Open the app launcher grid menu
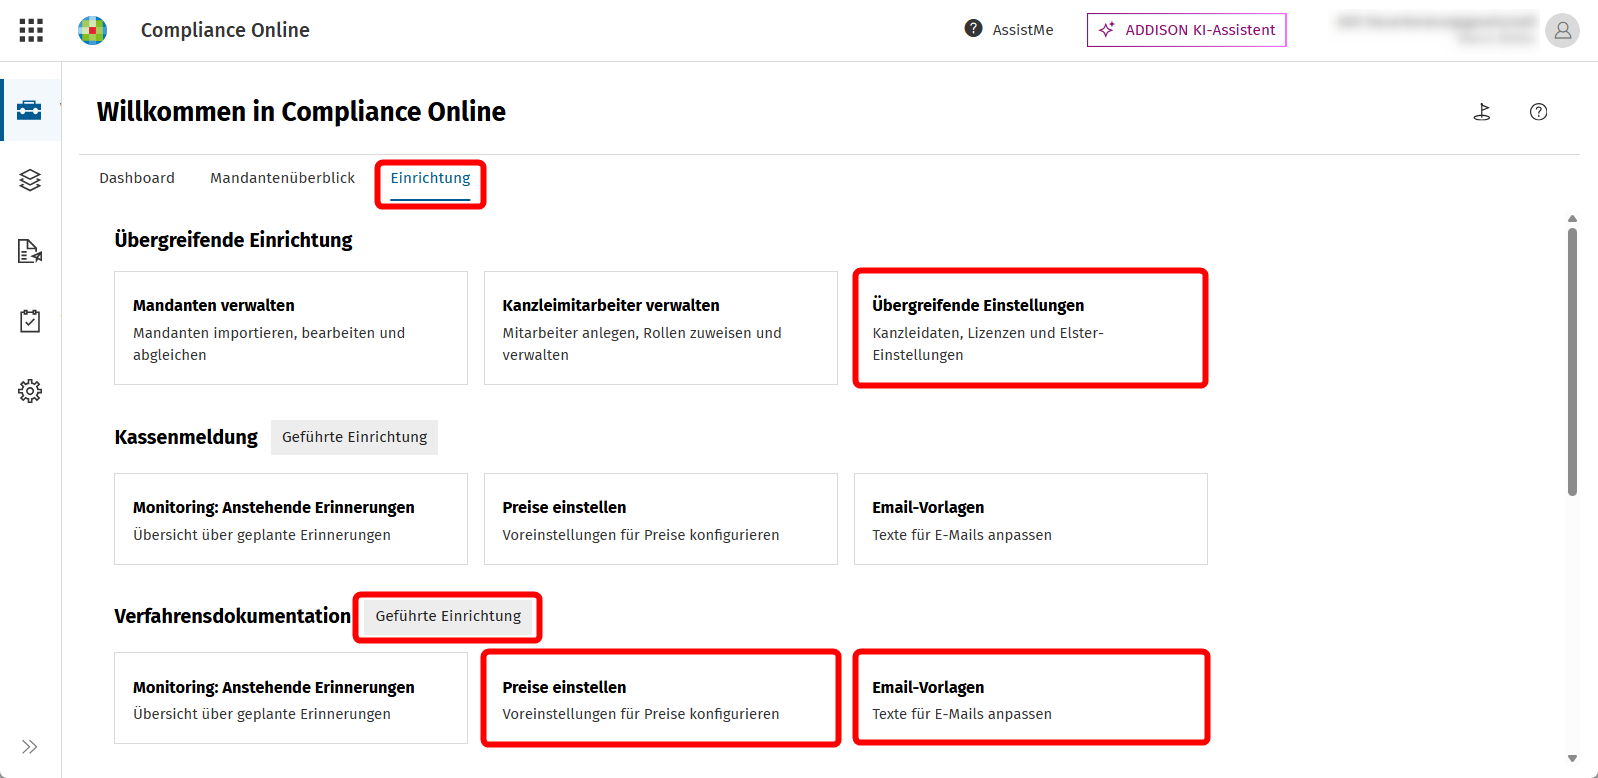The width and height of the screenshot is (1598, 778). pyautogui.click(x=31, y=30)
